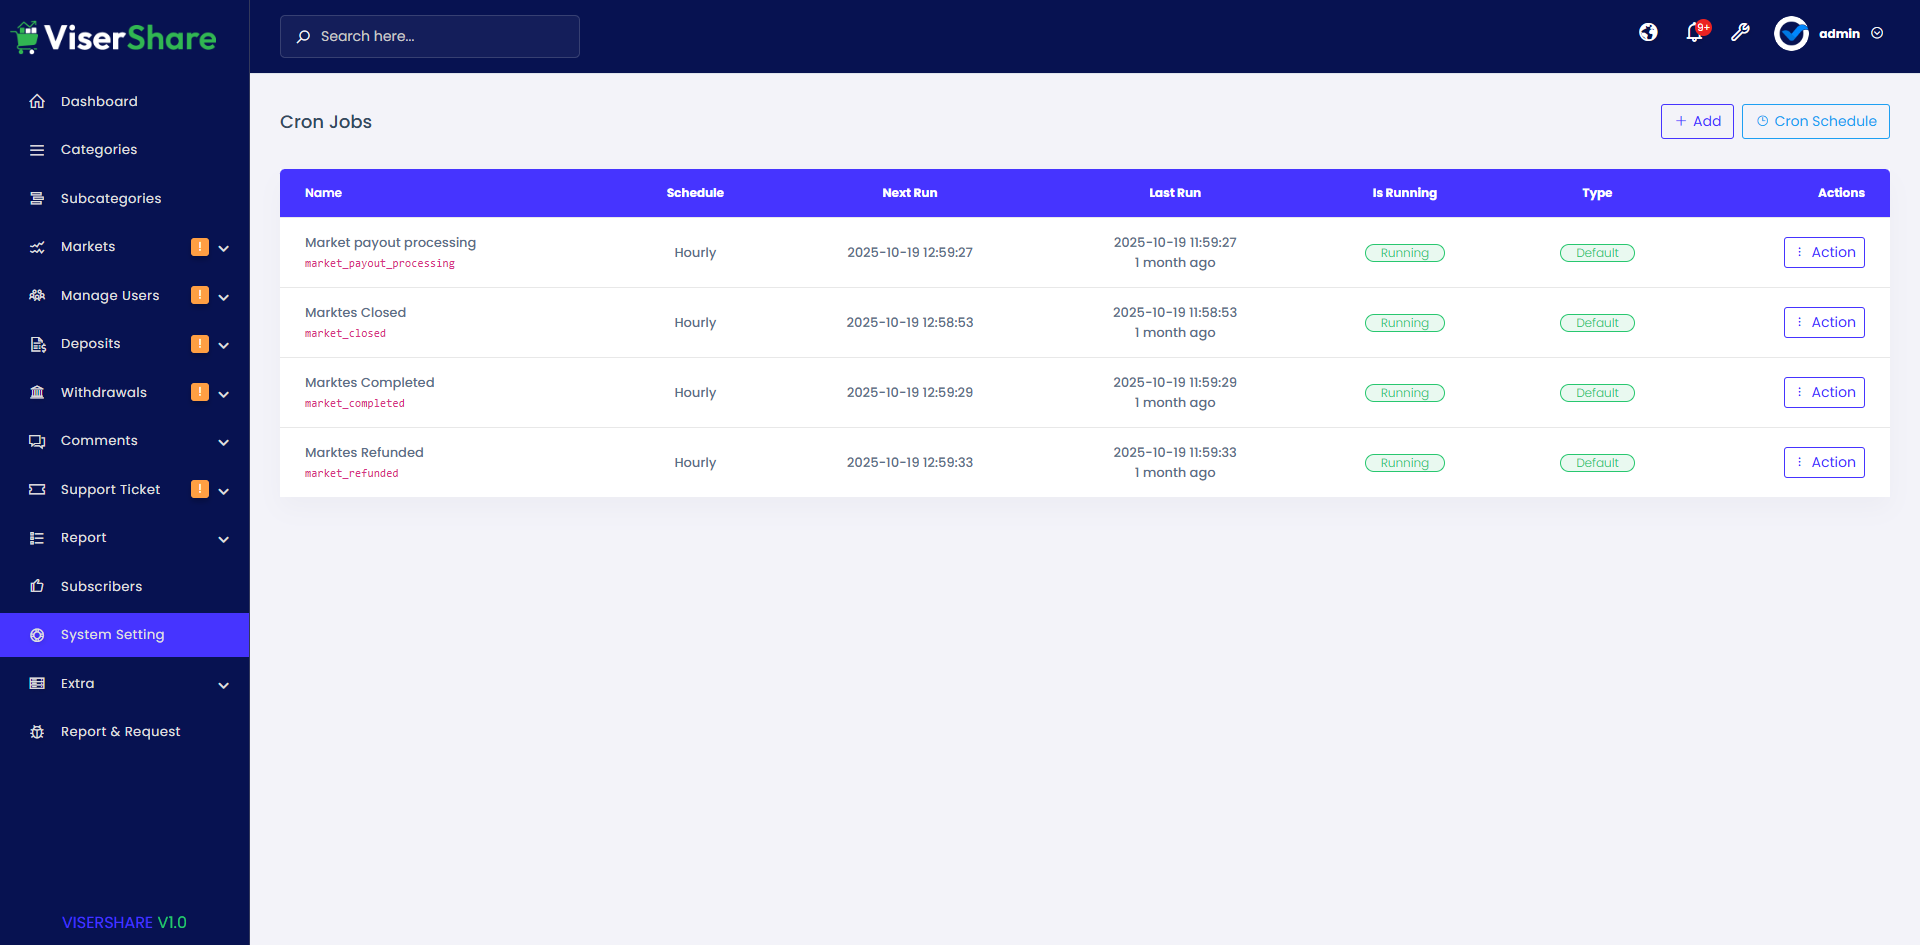The width and height of the screenshot is (1920, 945).
Task: Click the Markets chart icon
Action: coord(37,247)
